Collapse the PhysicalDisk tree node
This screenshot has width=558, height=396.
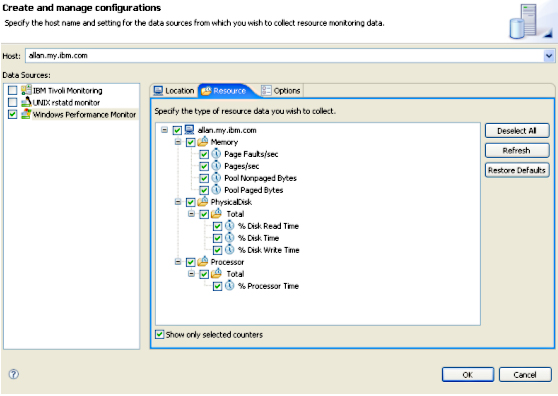[178, 202]
